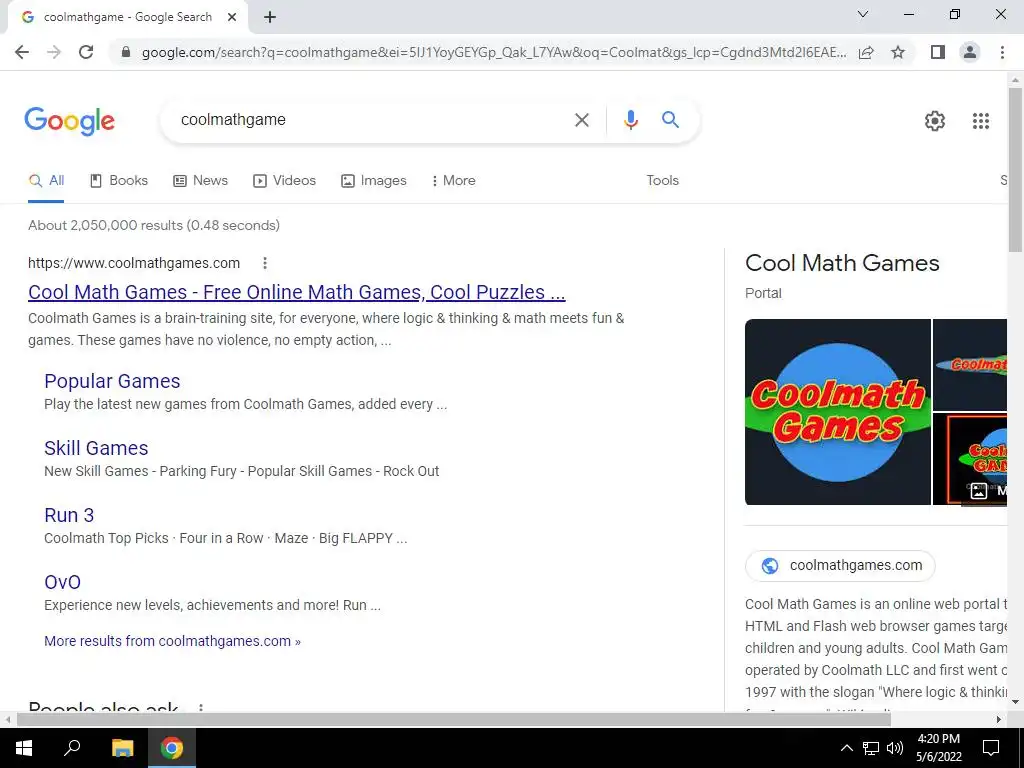Open the large Coolmath Games logo image

tap(837, 412)
